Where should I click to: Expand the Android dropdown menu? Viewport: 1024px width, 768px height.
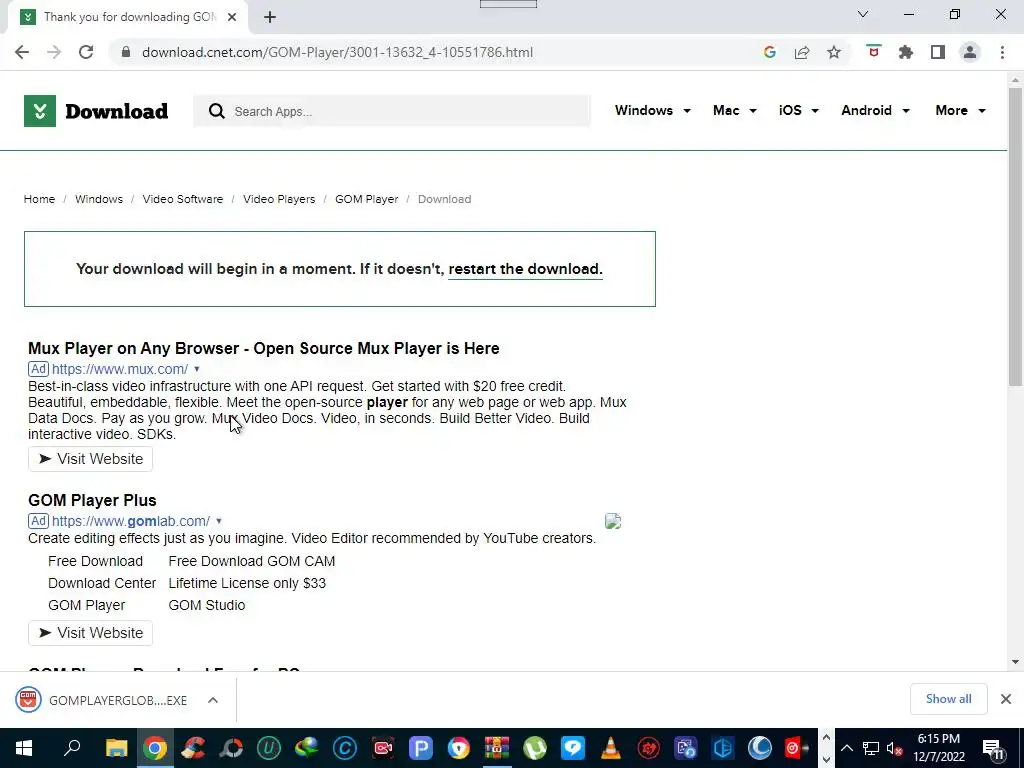(x=875, y=110)
